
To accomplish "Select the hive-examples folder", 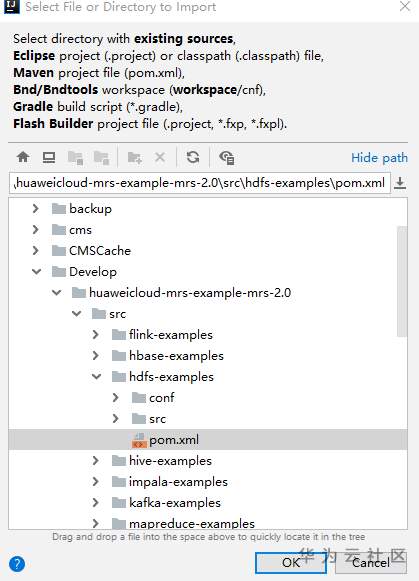I will [170, 461].
